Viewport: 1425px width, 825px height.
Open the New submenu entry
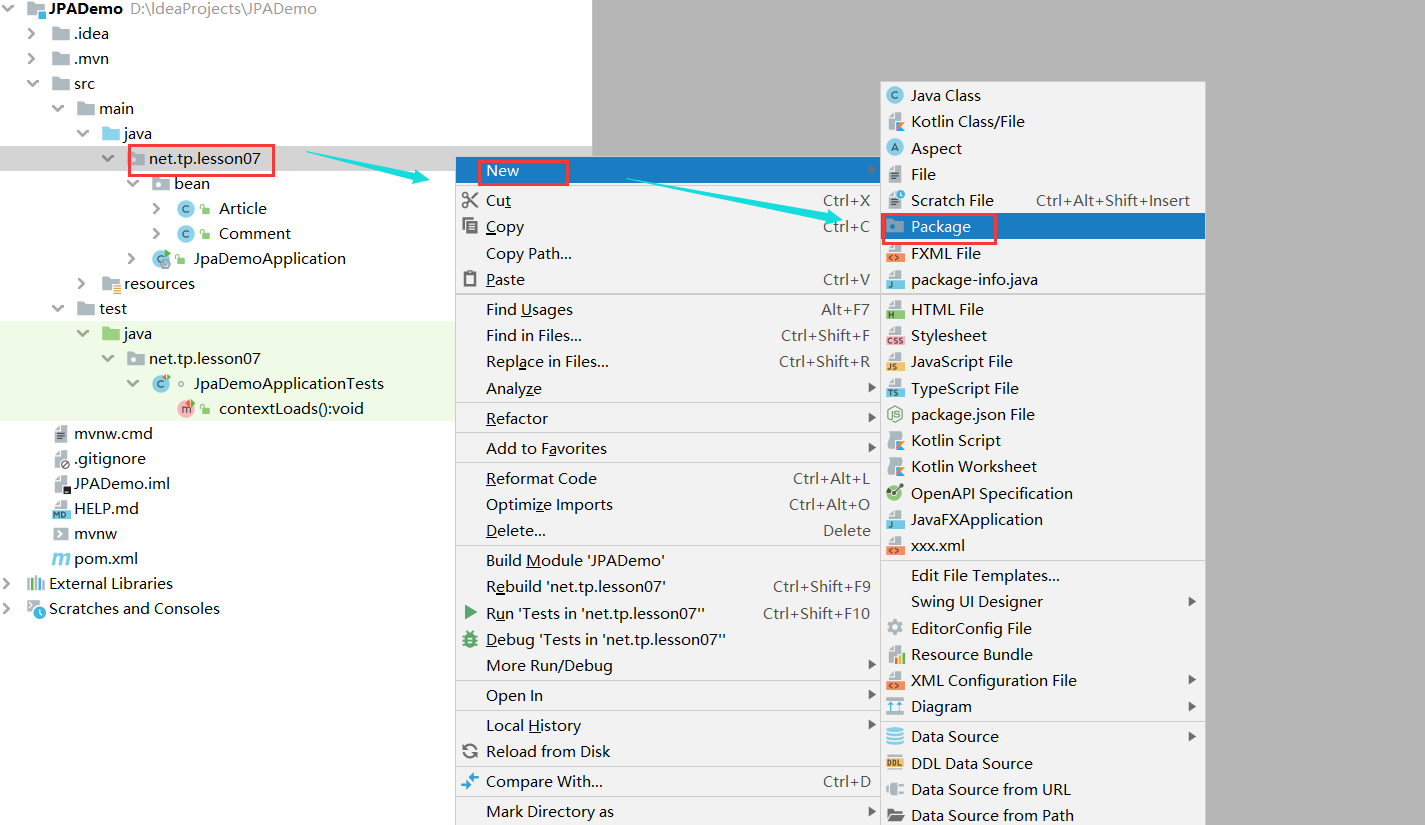(x=668, y=171)
